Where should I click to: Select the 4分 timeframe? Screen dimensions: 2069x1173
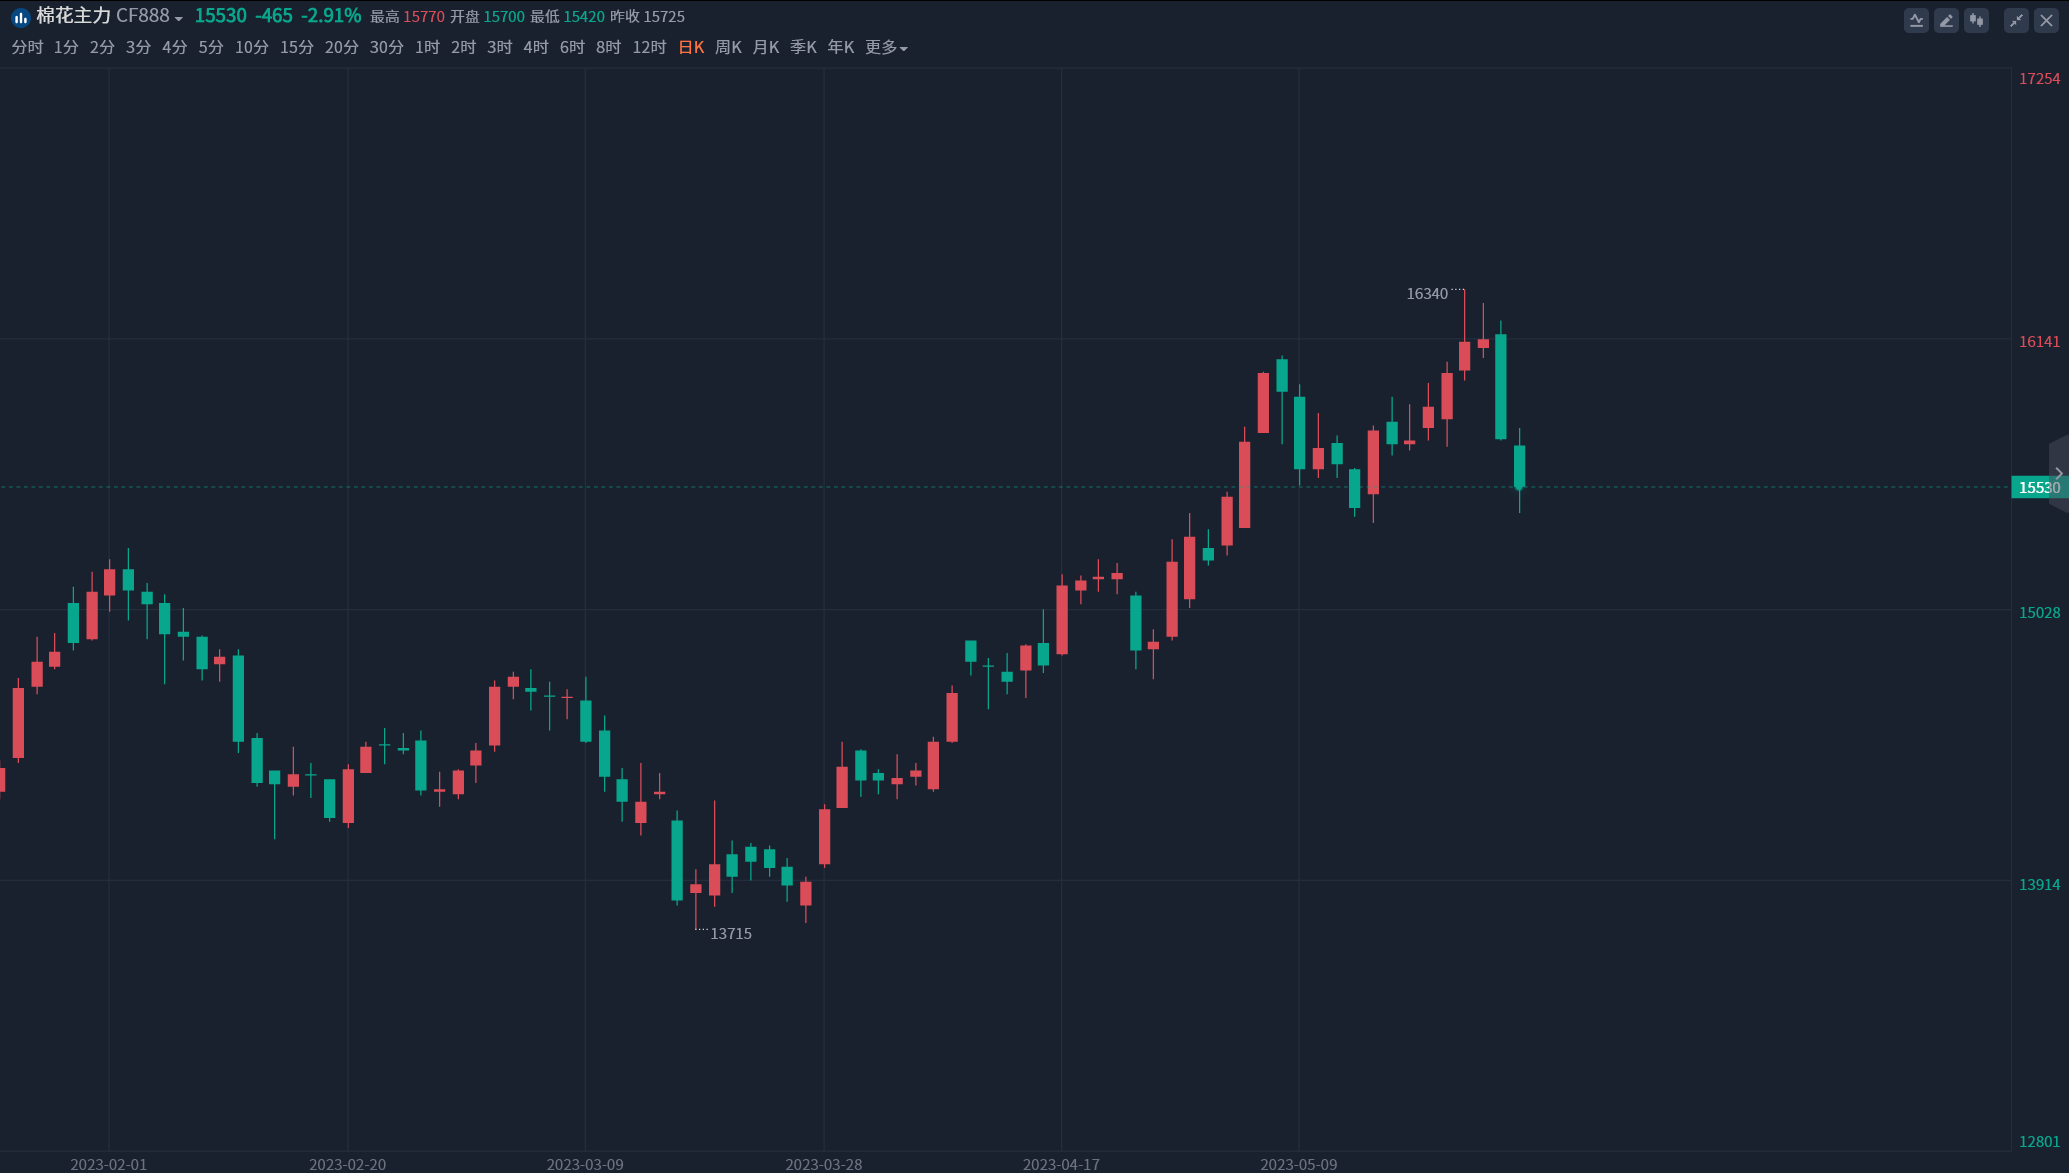[x=174, y=47]
